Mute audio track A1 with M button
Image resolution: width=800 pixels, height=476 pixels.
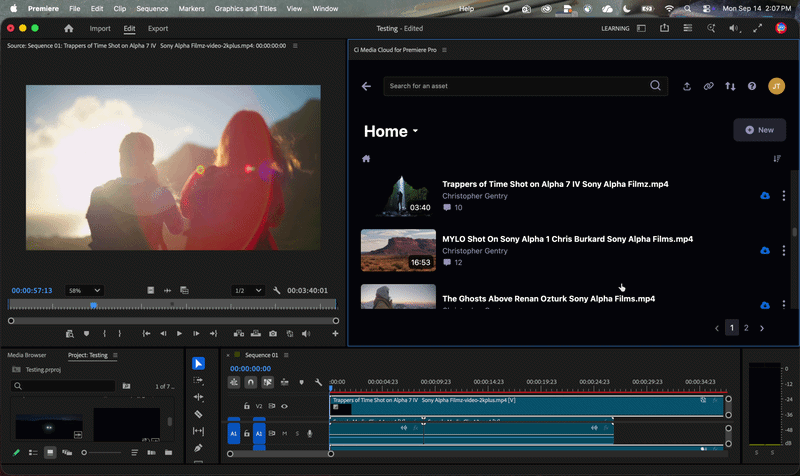point(284,434)
